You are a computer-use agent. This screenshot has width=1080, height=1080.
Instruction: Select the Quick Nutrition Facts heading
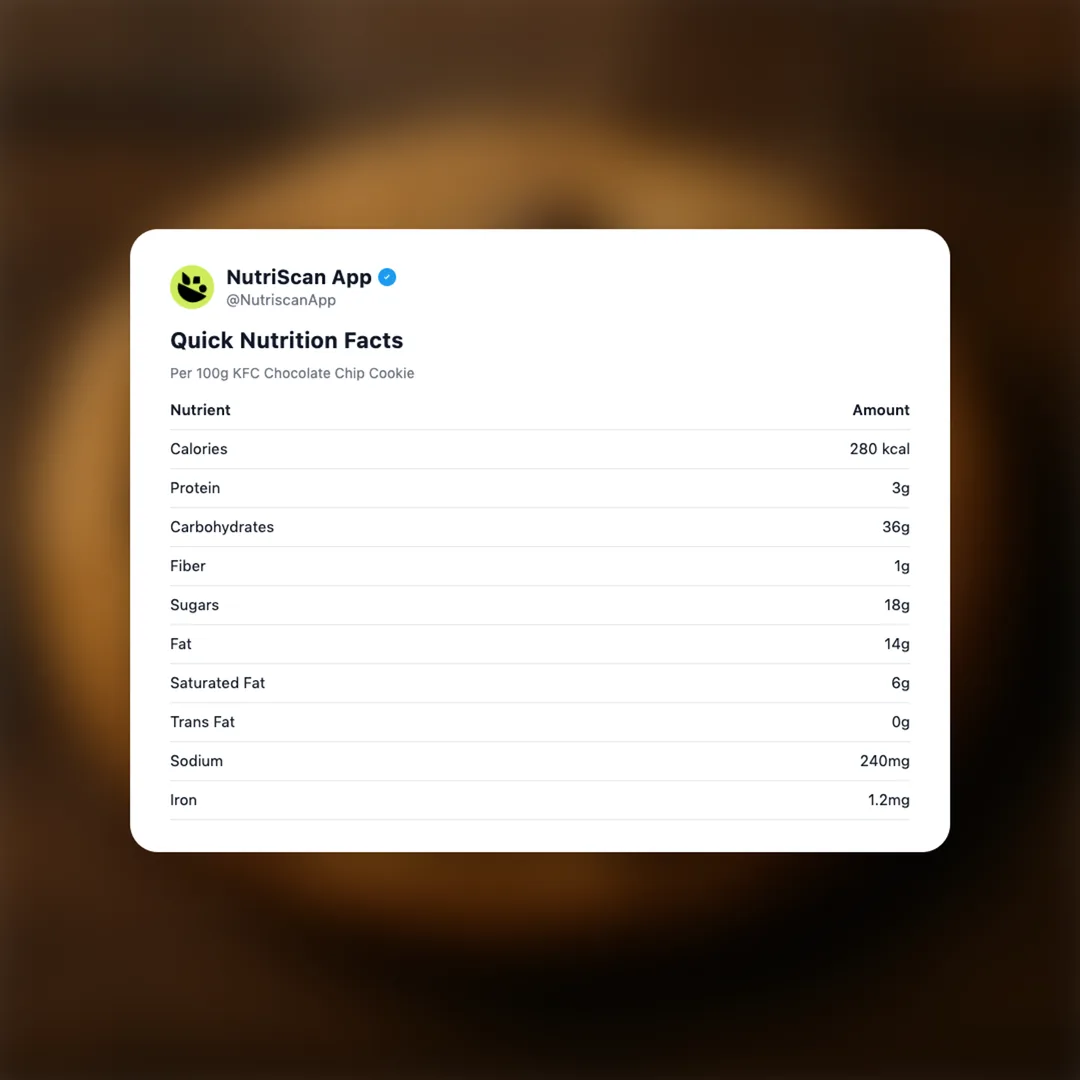coord(286,340)
